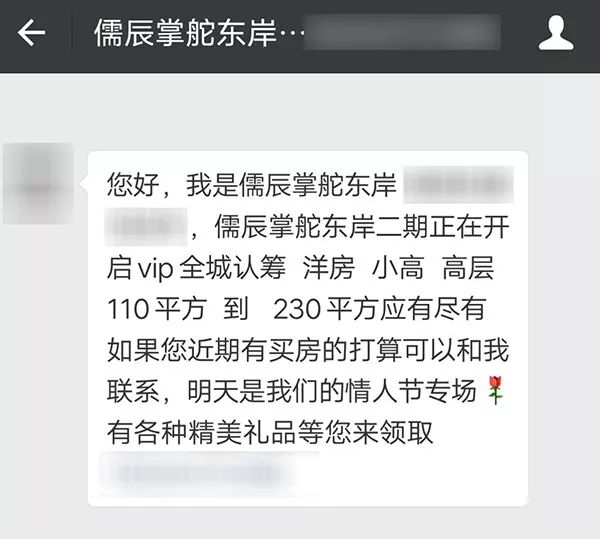Screen dimensions: 600x539
Task: Tap the blurred line at message bottom
Action: click(x=209, y=474)
